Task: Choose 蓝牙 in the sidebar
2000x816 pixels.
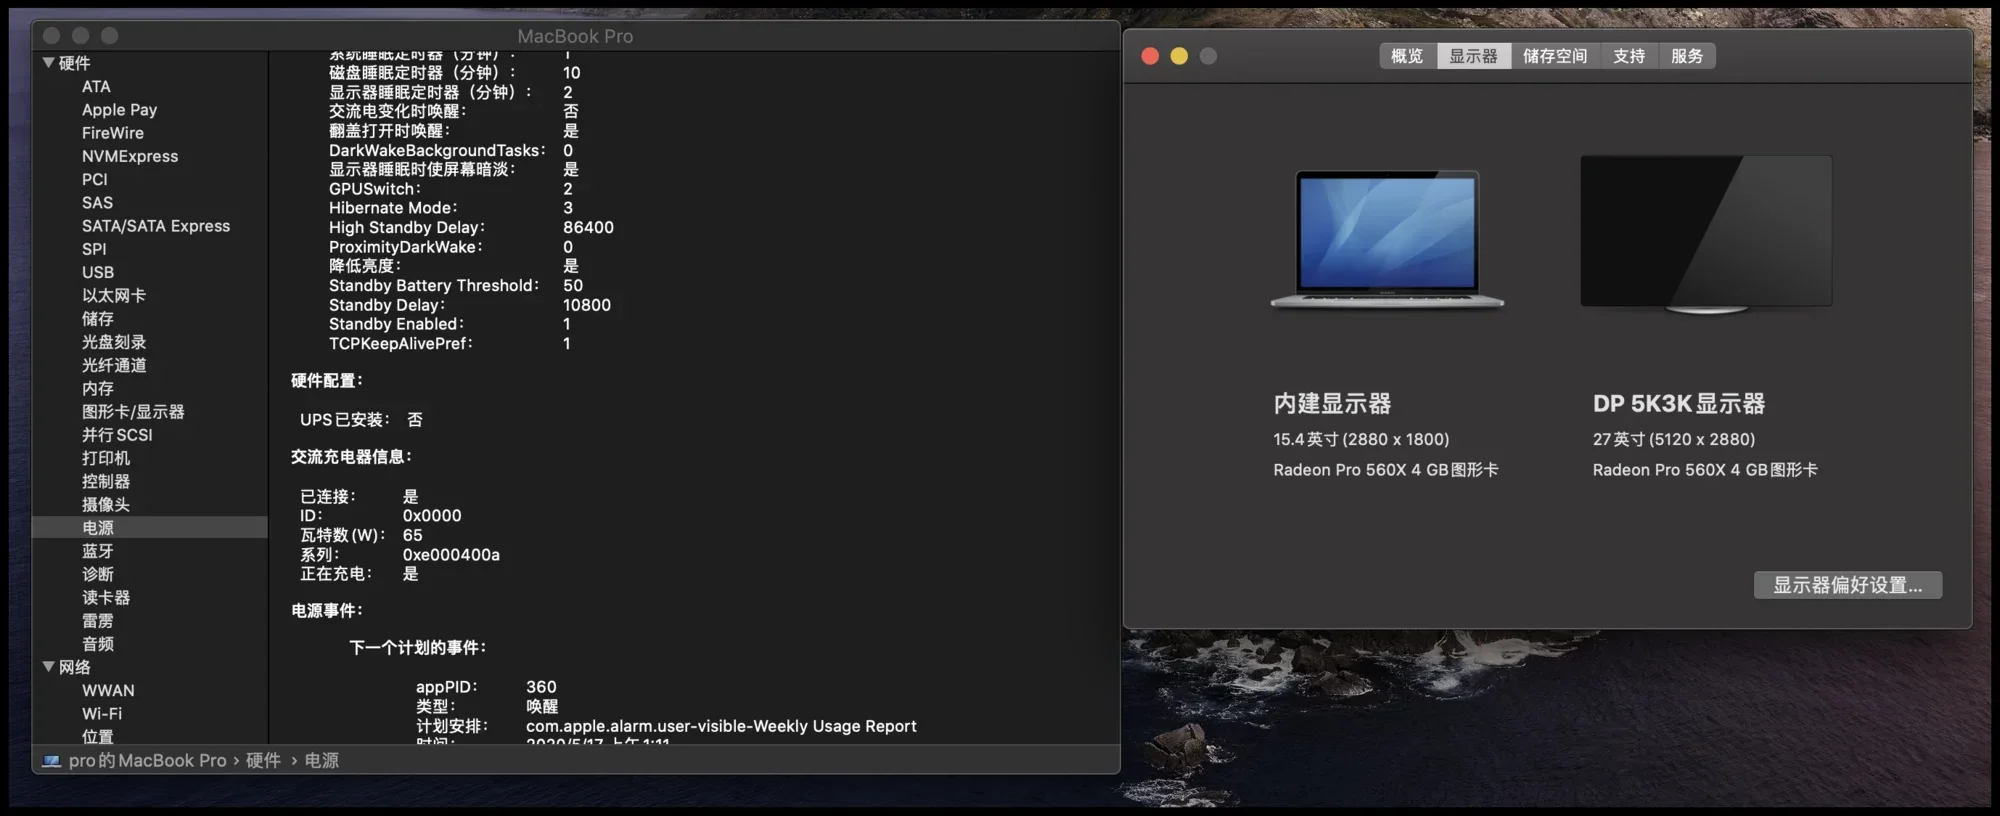Action: pyautogui.click(x=98, y=551)
